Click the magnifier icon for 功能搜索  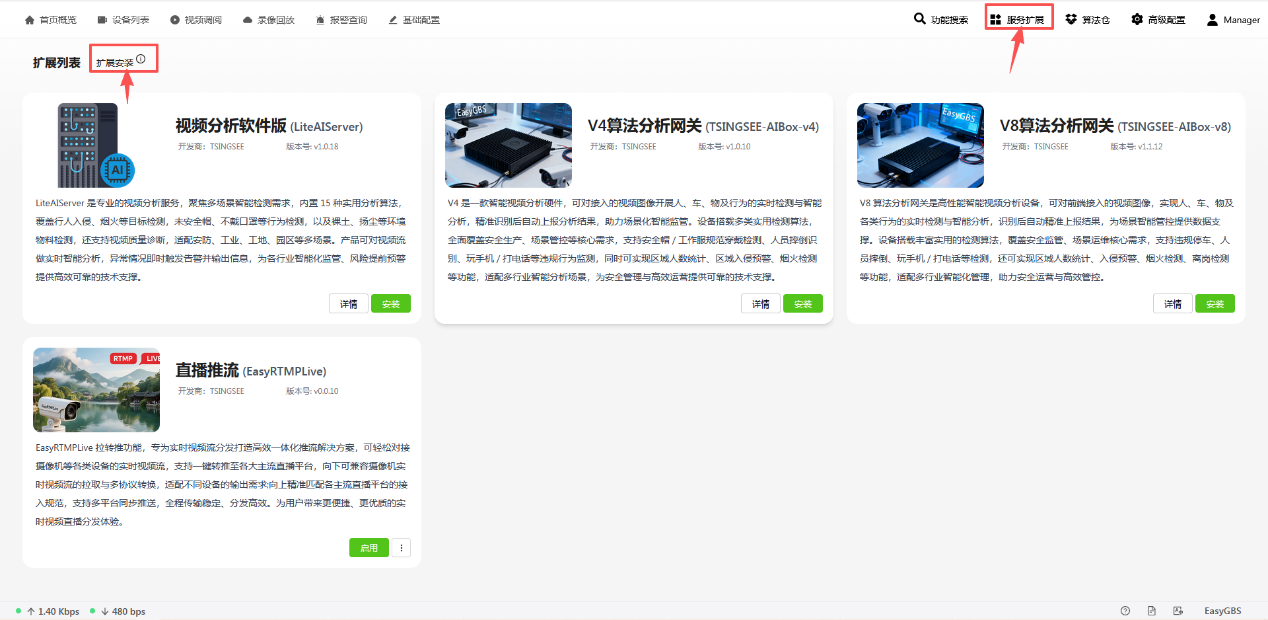pyautogui.click(x=920, y=19)
